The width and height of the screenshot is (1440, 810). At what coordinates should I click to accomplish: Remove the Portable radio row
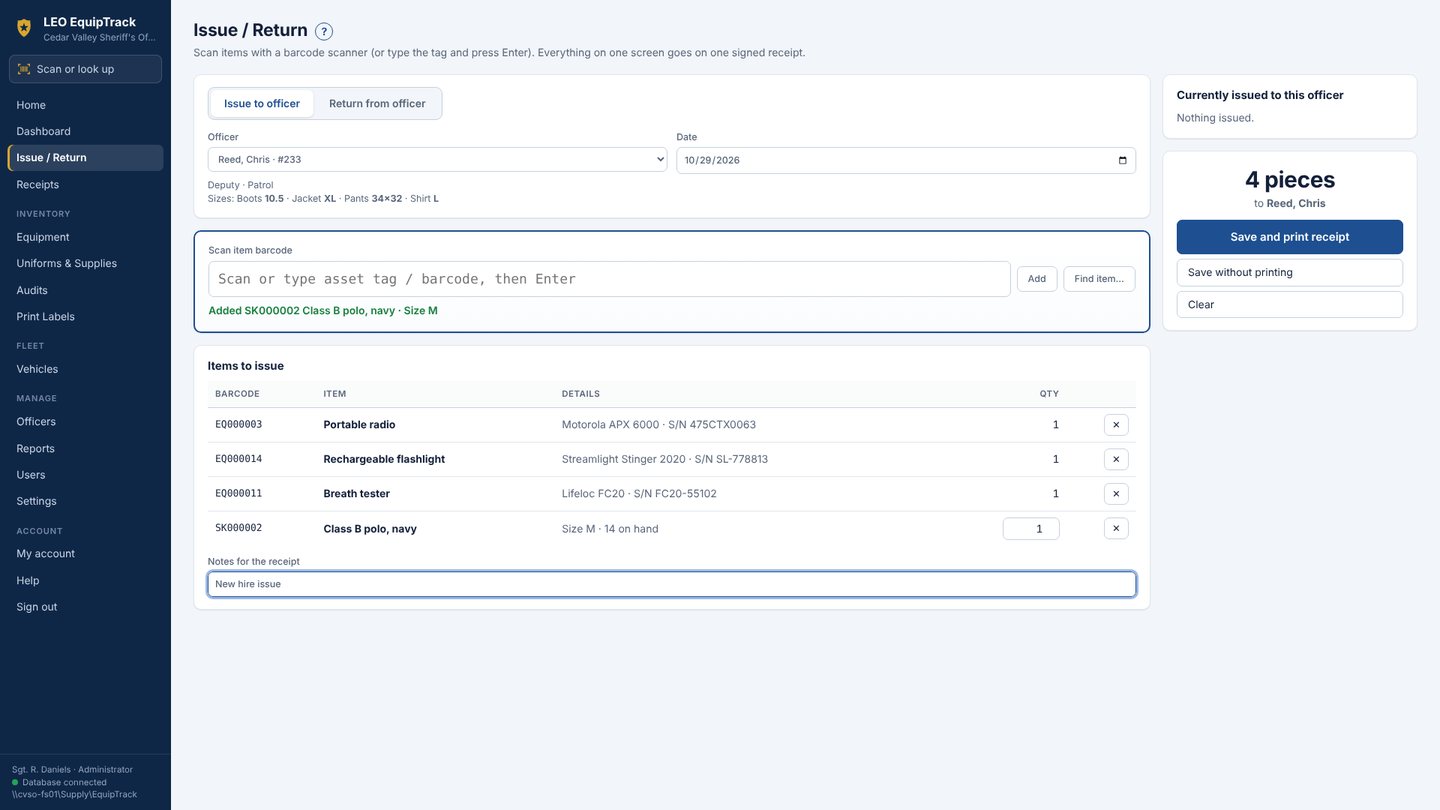1116,425
